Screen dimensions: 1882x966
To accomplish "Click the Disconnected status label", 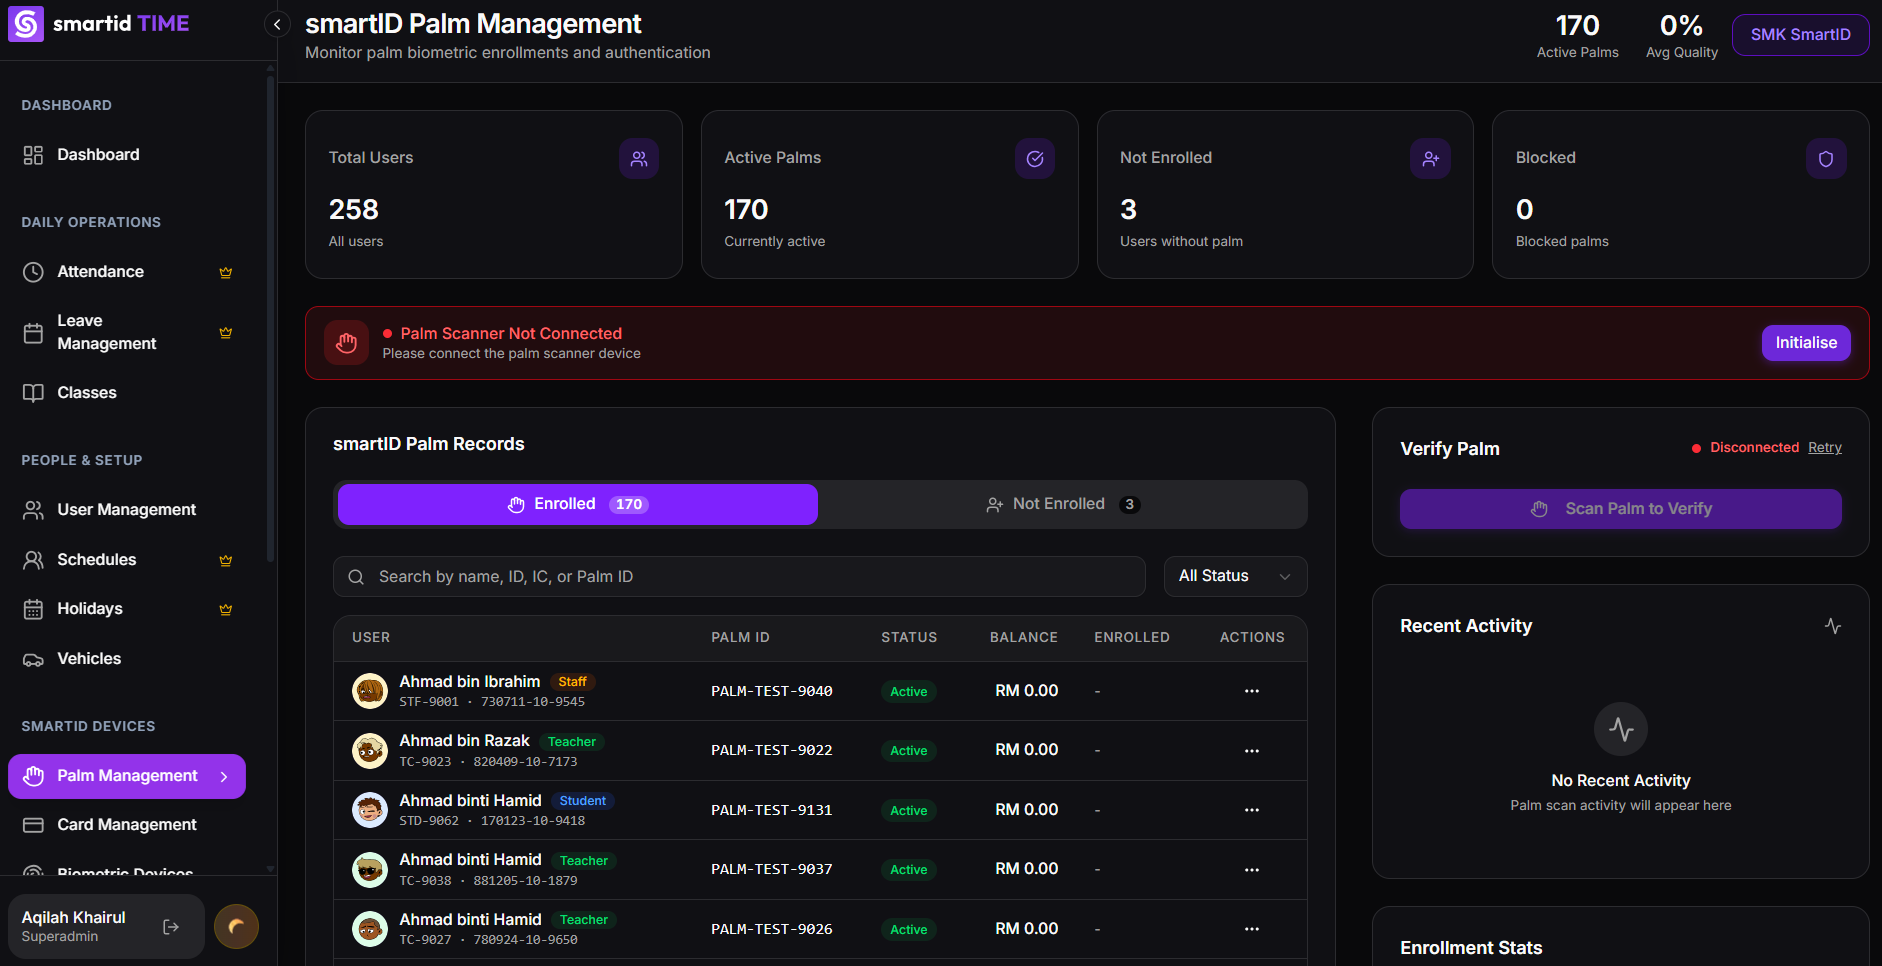I will coord(1755,447).
